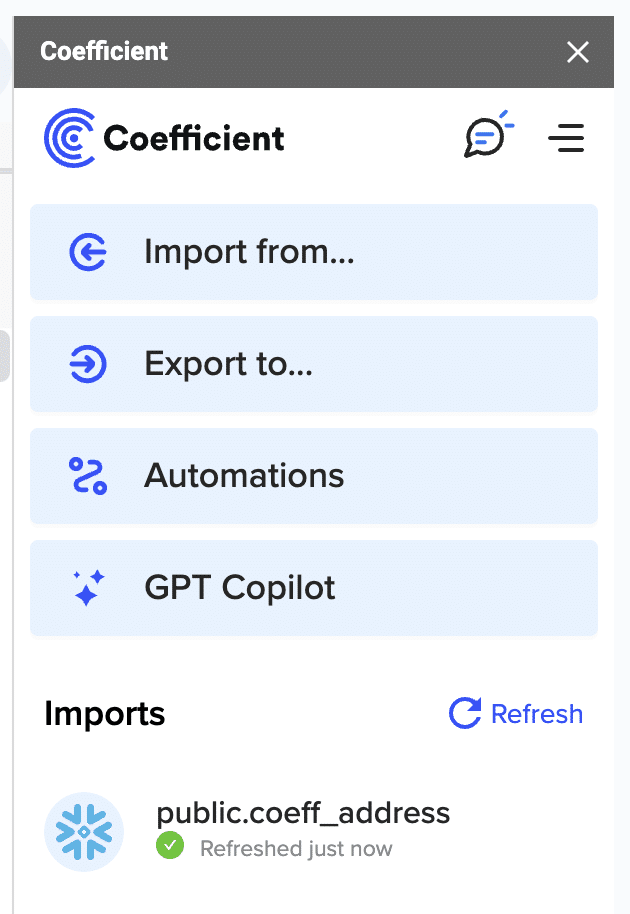Select the Import from… label
Viewport: 630px width, 914px height.
[249, 252]
